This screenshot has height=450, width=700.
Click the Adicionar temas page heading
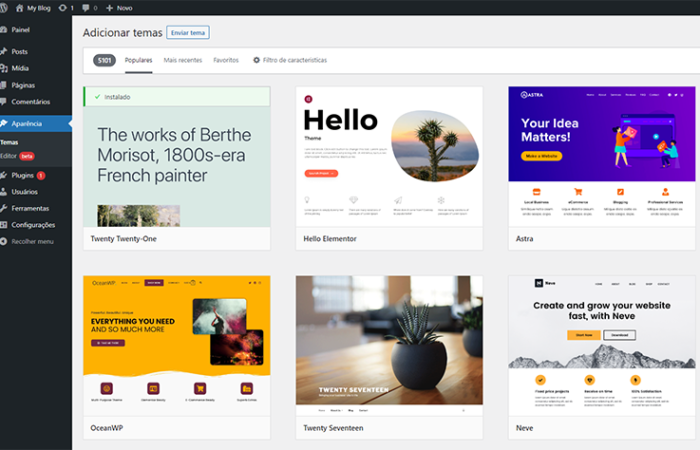[x=122, y=33]
